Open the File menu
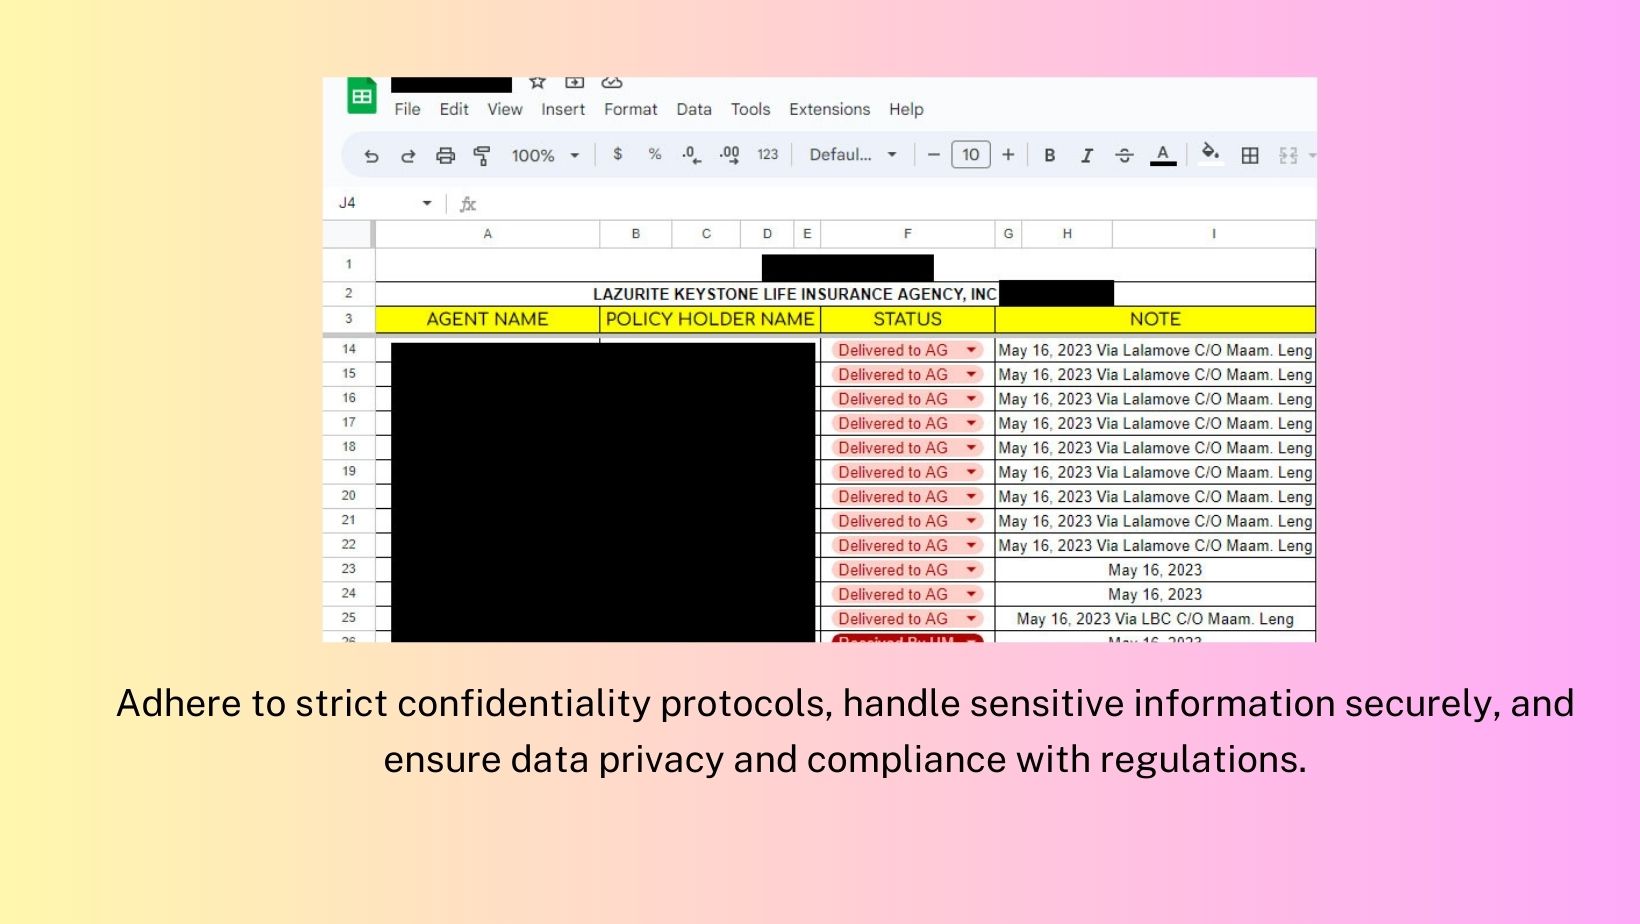Image resolution: width=1640 pixels, height=924 pixels. point(407,109)
